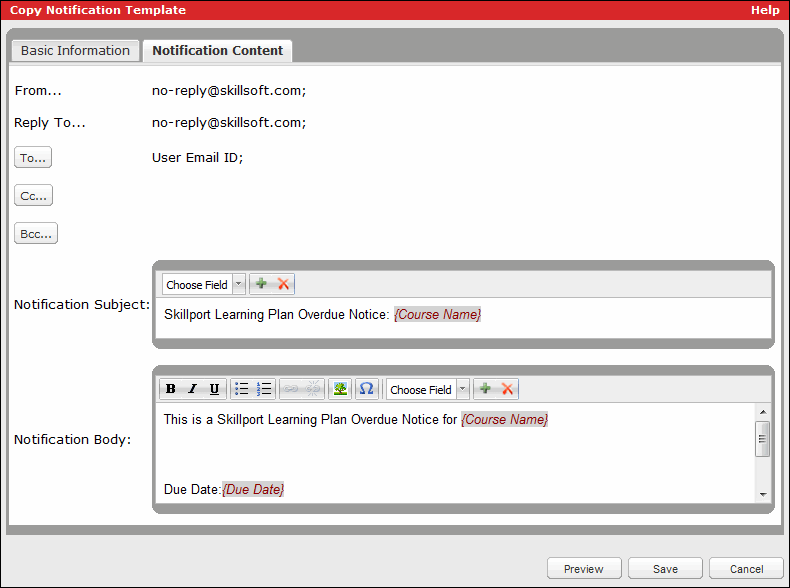Click the Reply To address value
This screenshot has height=588, width=790.
(x=229, y=122)
